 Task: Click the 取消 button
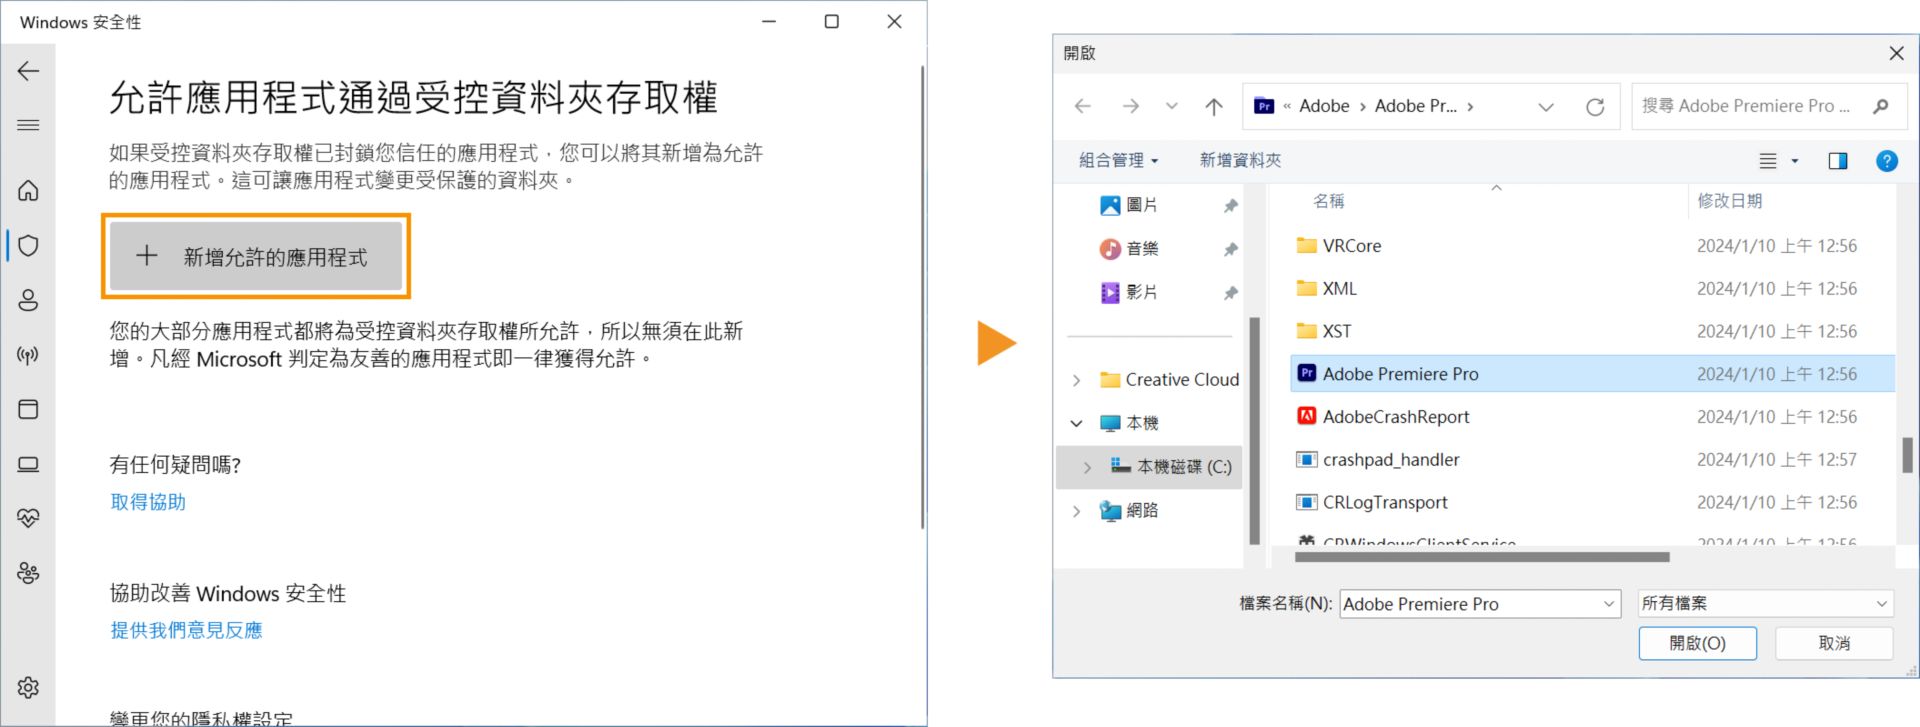(x=1834, y=643)
